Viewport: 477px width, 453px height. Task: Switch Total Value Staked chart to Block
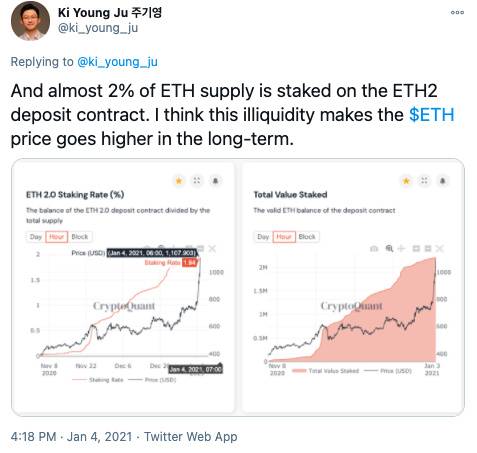(307, 237)
